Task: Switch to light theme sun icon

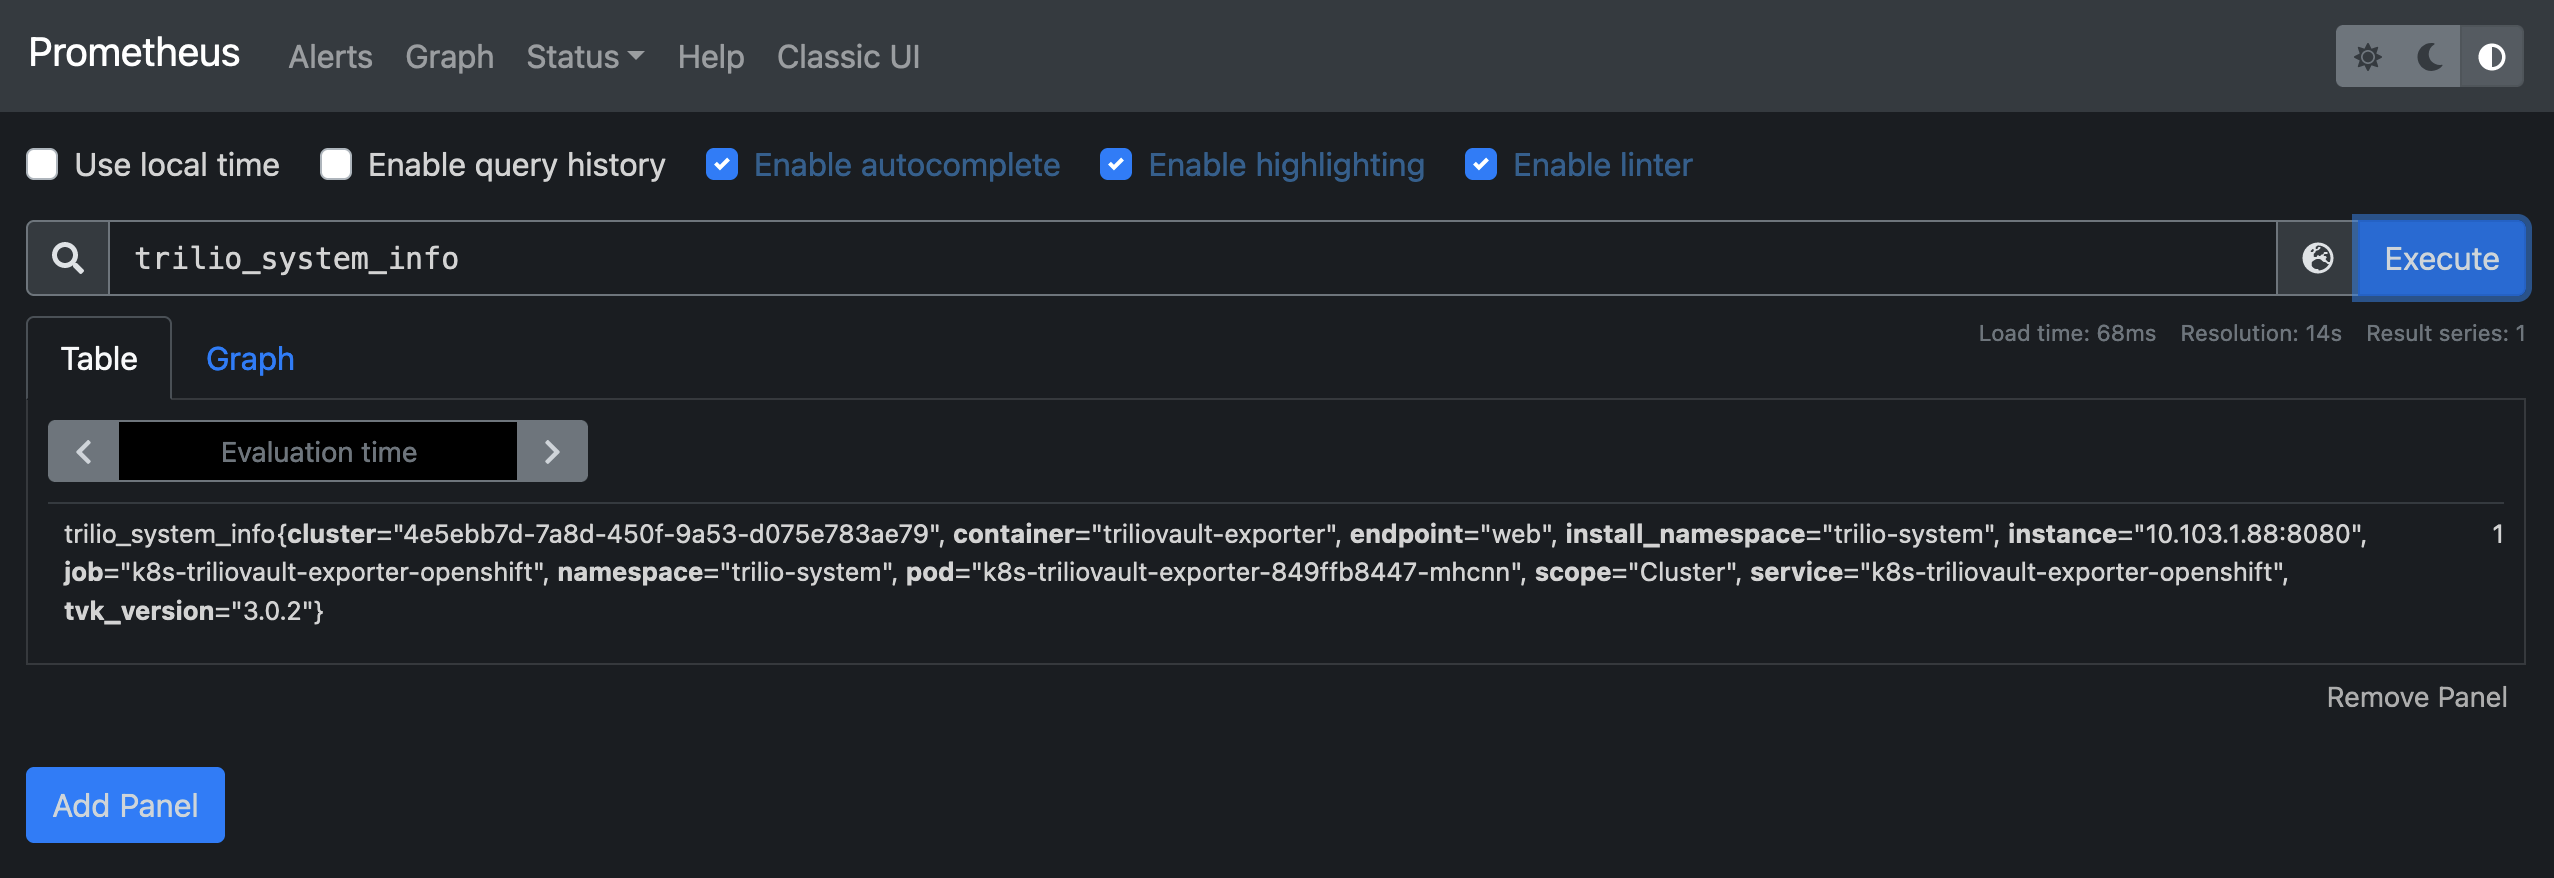Action: coord(2367,57)
